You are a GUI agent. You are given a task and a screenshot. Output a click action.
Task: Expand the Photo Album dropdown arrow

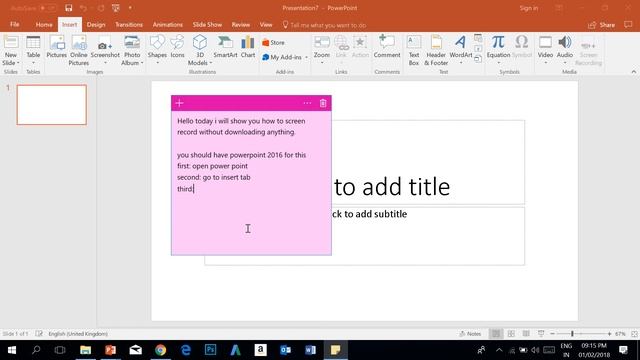(x=142, y=63)
